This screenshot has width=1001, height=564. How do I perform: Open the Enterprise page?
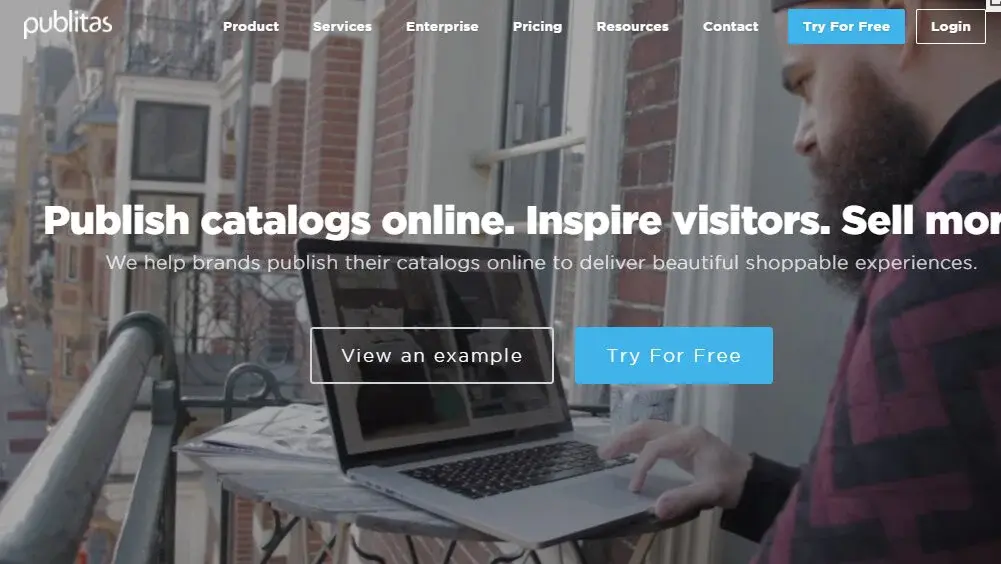(x=442, y=27)
